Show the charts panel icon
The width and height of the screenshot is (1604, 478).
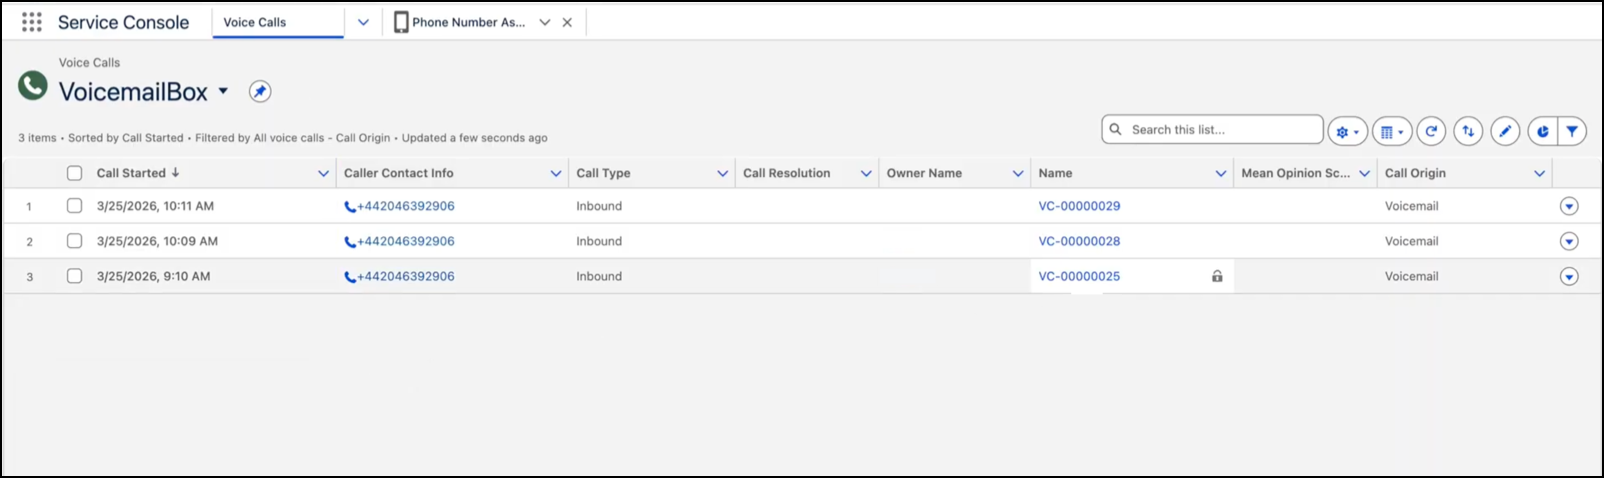(1542, 131)
